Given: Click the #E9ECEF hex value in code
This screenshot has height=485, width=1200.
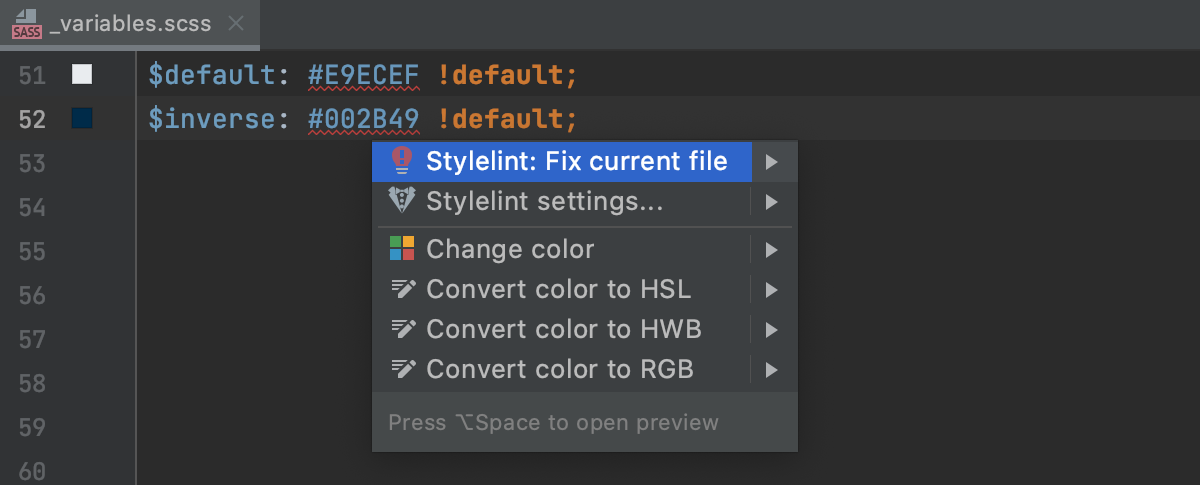Looking at the screenshot, I should pos(363,75).
